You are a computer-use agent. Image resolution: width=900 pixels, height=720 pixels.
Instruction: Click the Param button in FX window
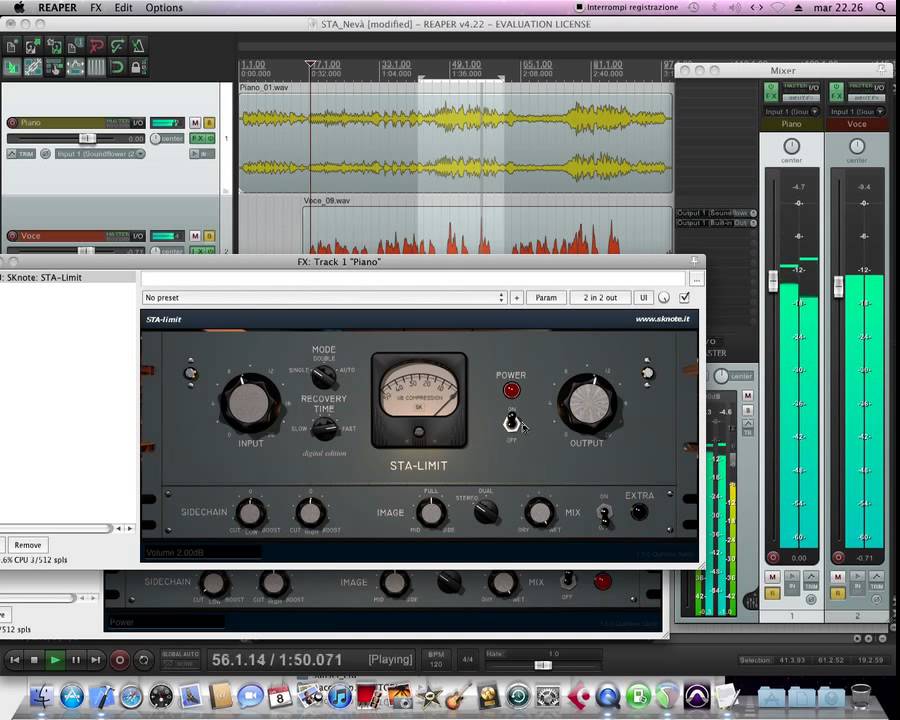point(546,297)
